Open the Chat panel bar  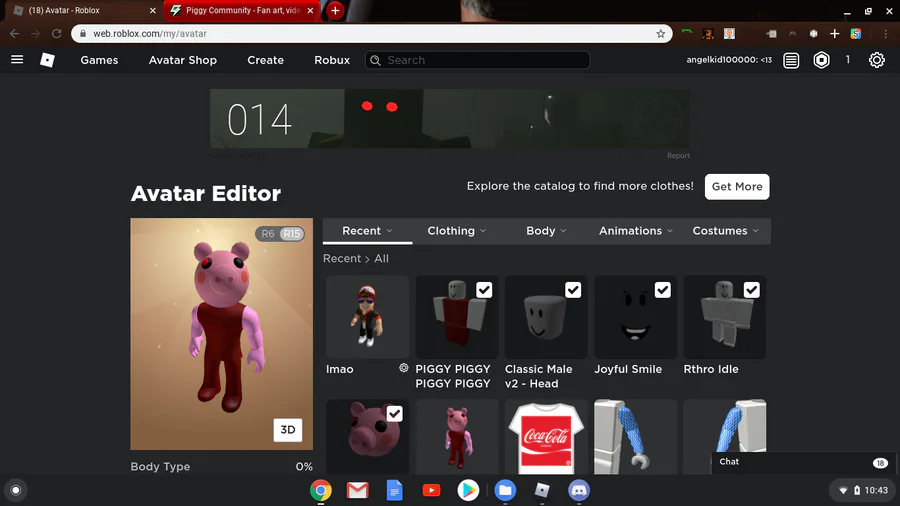802,462
